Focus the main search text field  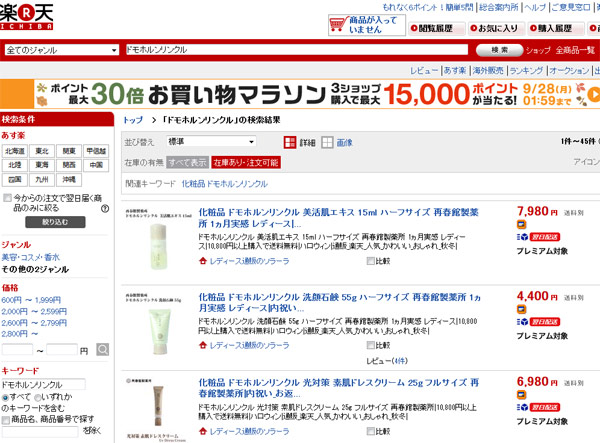pos(297,50)
